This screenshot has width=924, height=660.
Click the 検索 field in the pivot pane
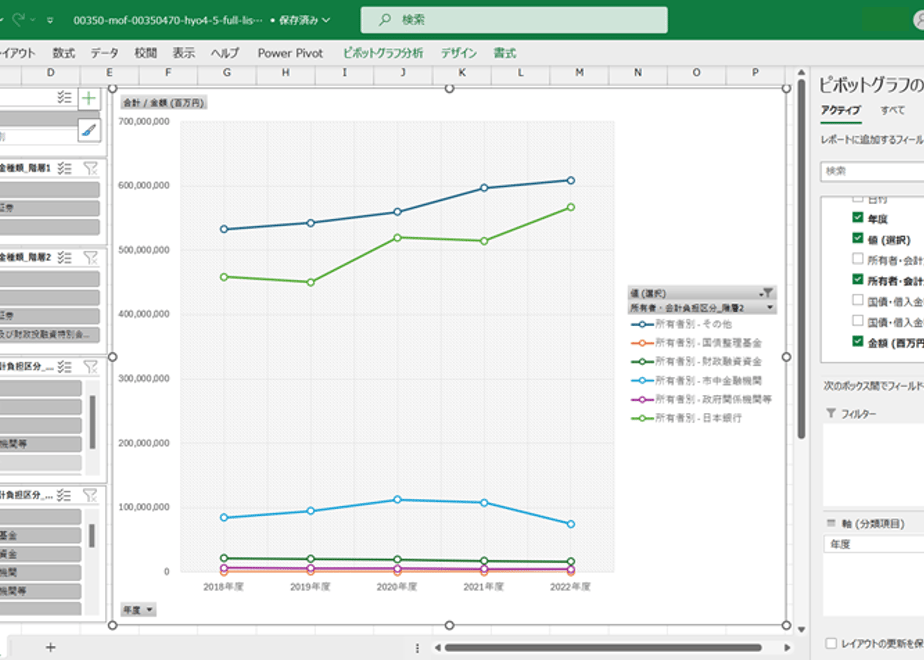872,171
